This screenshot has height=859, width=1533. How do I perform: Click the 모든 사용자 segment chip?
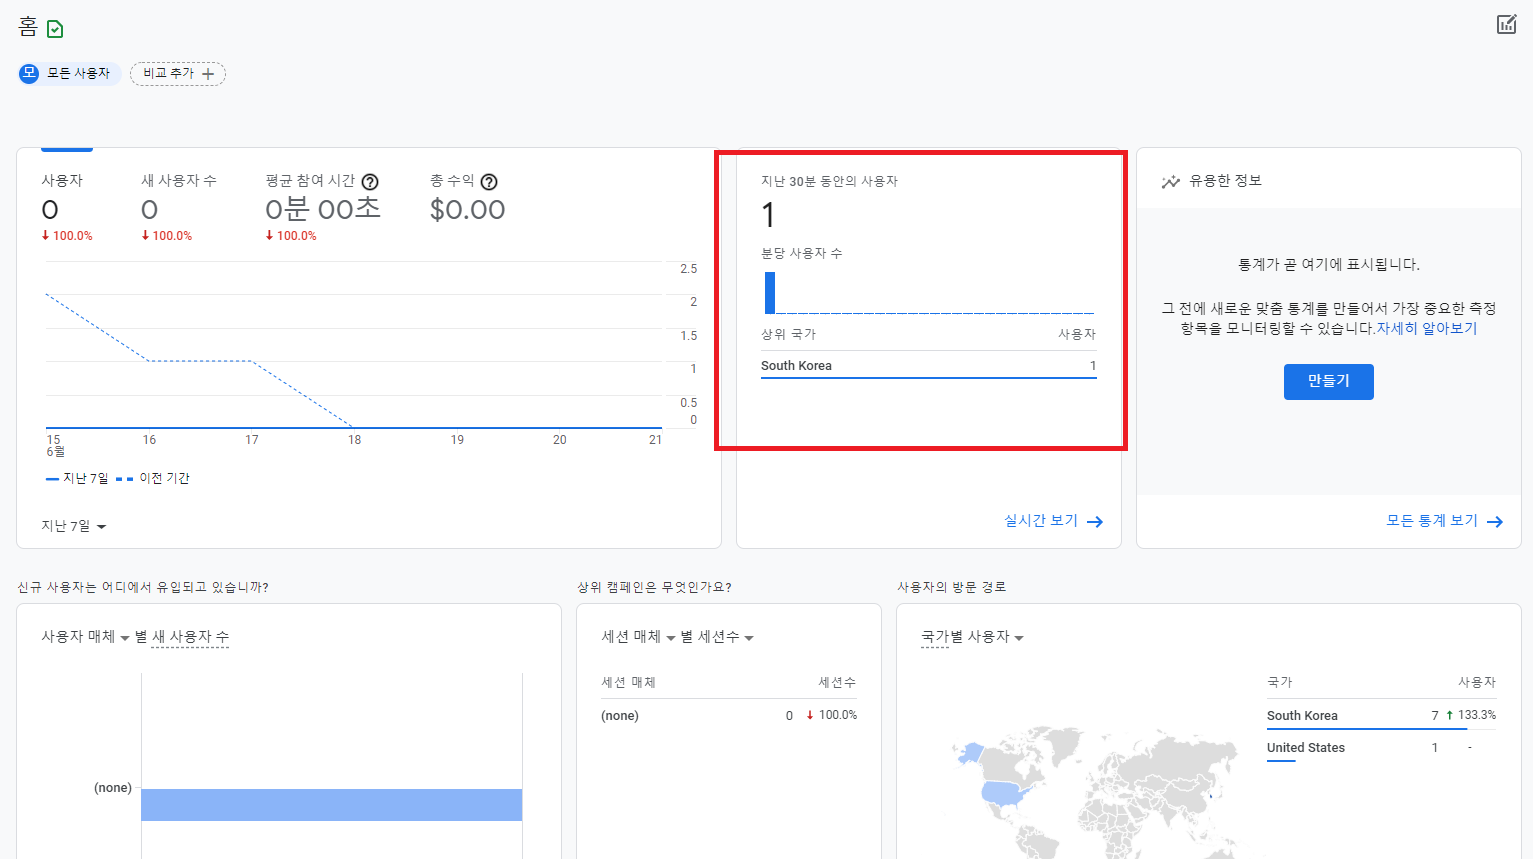[70, 73]
